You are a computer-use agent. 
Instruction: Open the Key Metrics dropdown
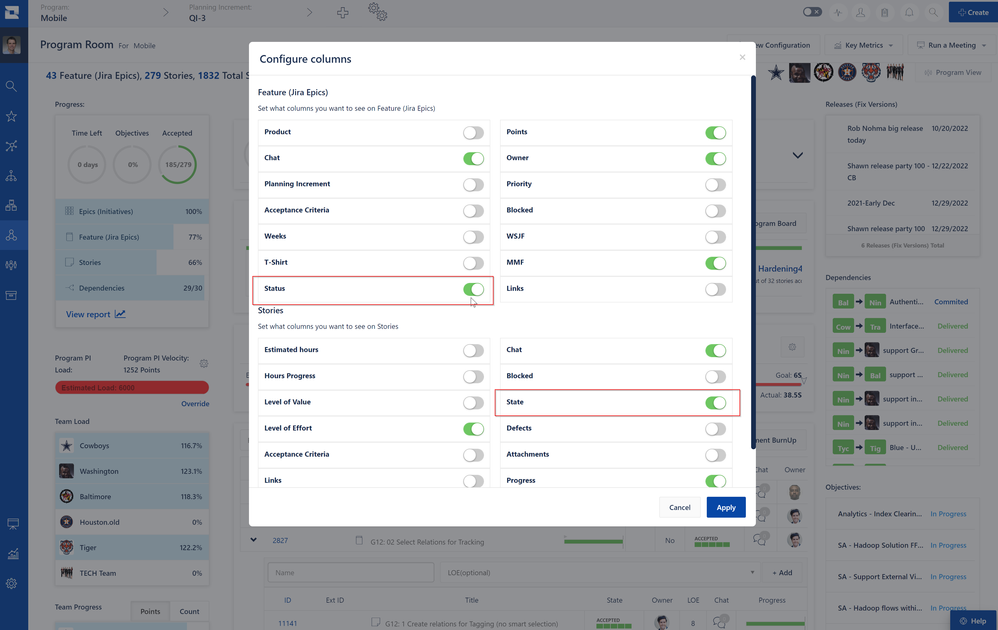click(863, 45)
